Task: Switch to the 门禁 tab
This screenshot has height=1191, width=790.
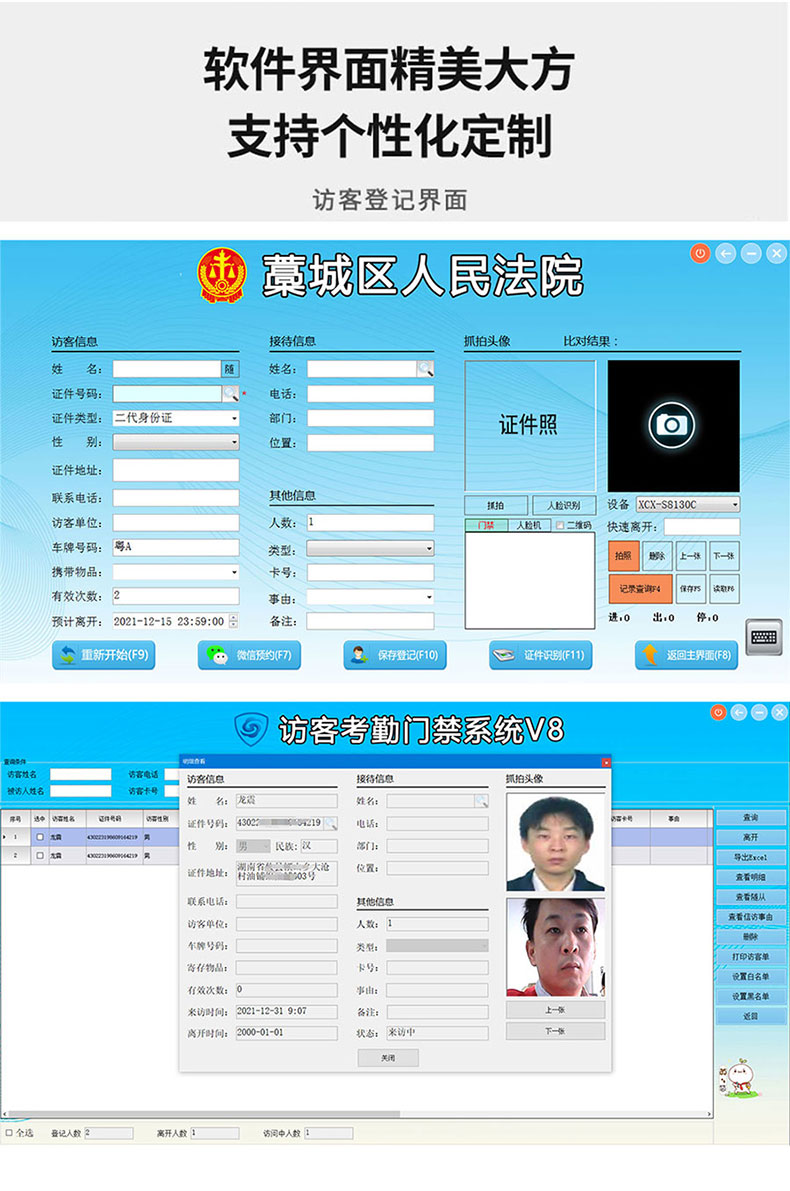Action: [486, 525]
